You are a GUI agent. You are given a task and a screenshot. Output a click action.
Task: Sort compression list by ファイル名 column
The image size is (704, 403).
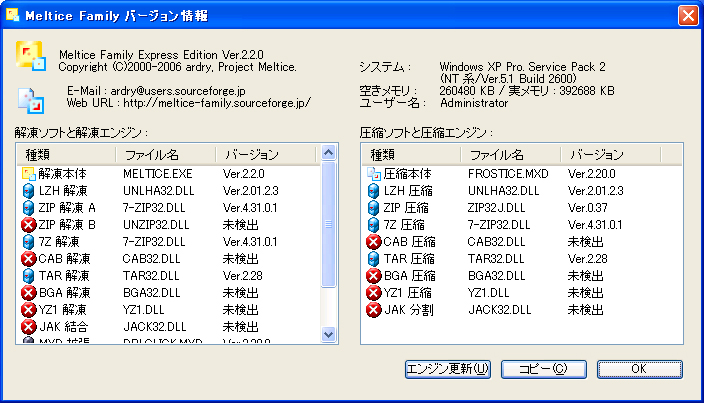click(x=511, y=155)
